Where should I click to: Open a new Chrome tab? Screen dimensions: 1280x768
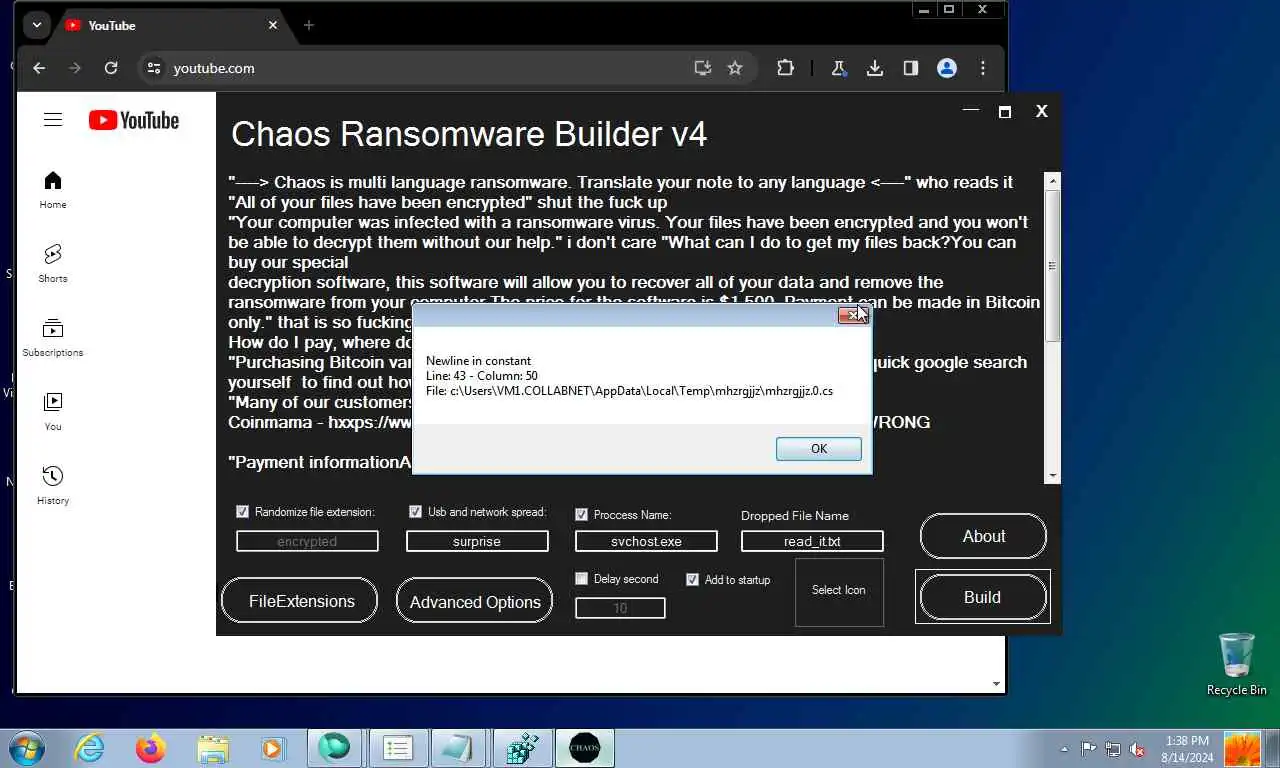309,25
